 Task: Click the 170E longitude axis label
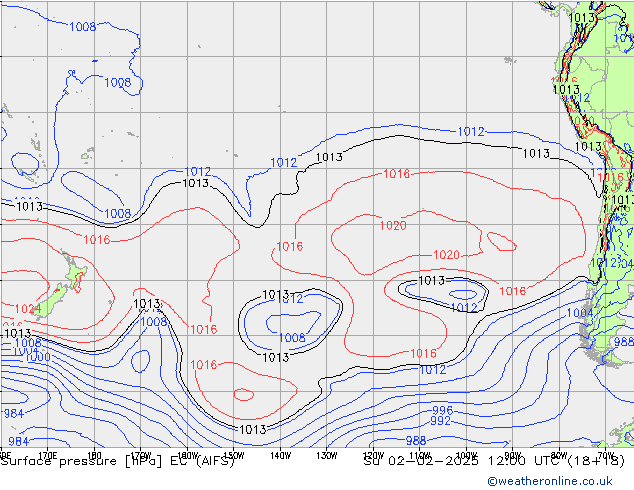(48, 455)
